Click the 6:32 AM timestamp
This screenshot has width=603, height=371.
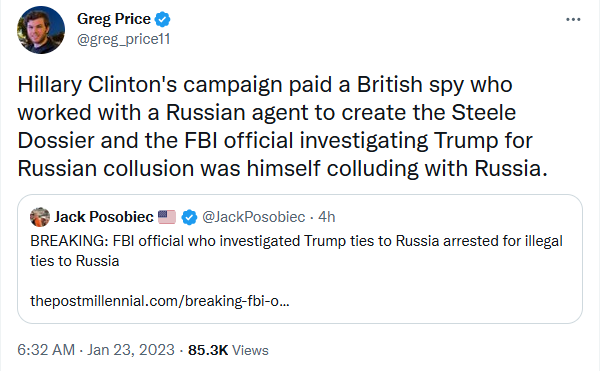point(46,350)
